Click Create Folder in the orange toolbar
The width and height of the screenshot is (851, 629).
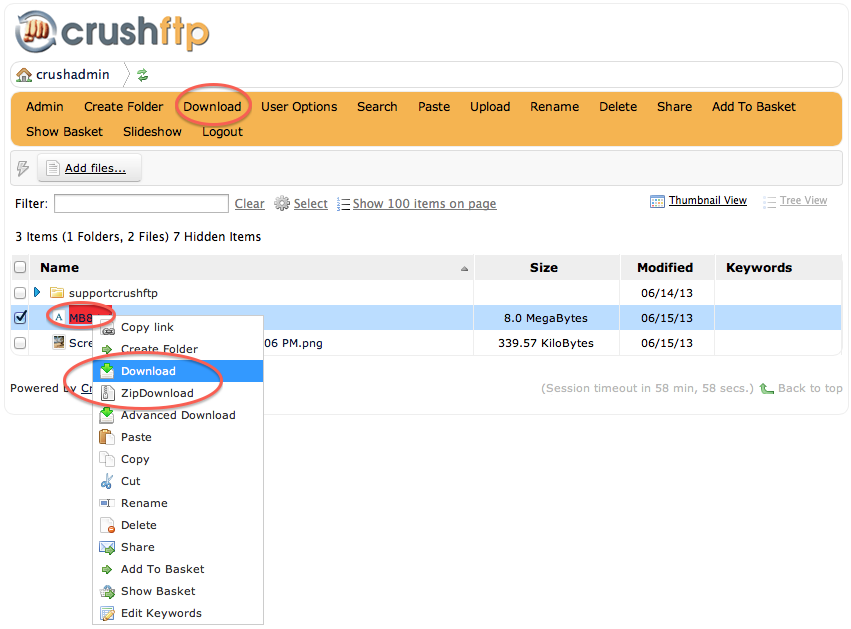coord(124,107)
